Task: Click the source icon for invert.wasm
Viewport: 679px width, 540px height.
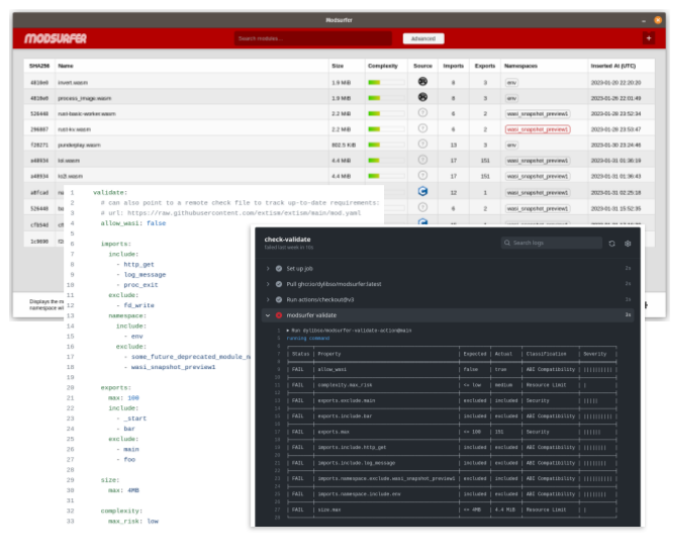Action: 423,81
